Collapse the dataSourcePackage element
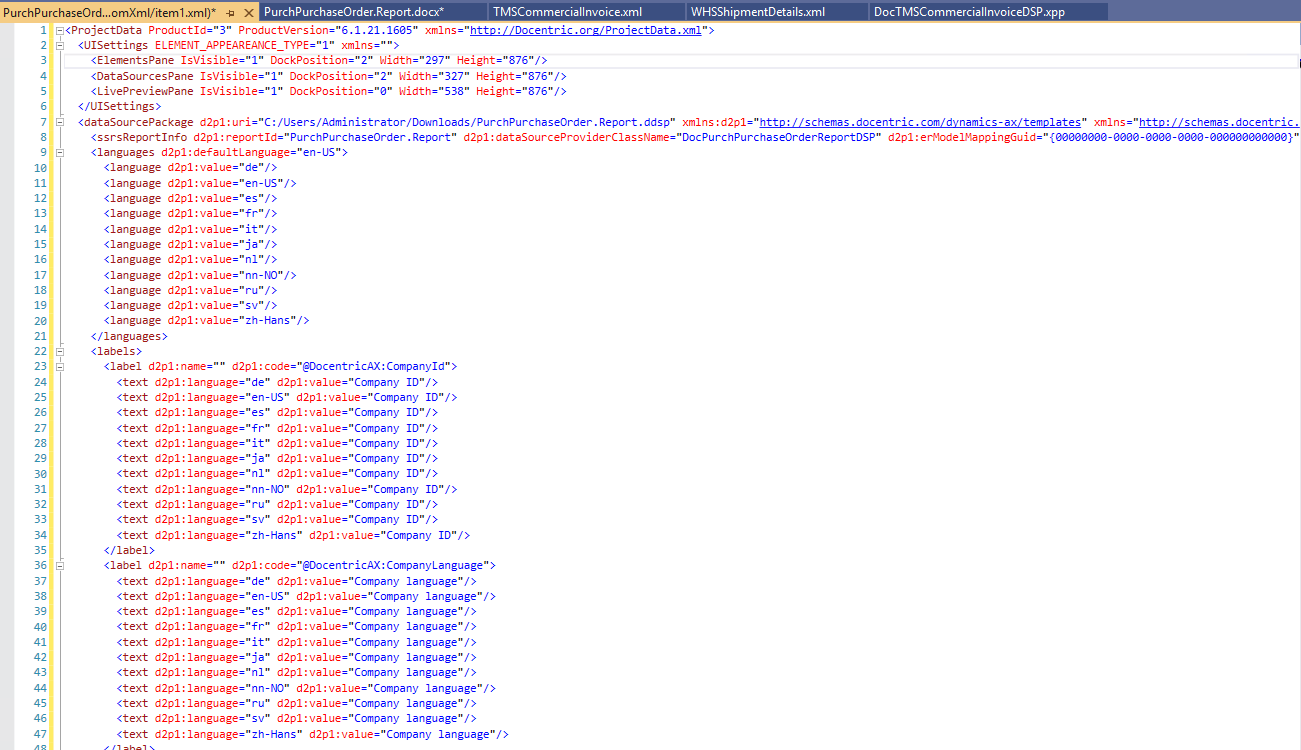The width and height of the screenshot is (1301, 750). point(60,122)
